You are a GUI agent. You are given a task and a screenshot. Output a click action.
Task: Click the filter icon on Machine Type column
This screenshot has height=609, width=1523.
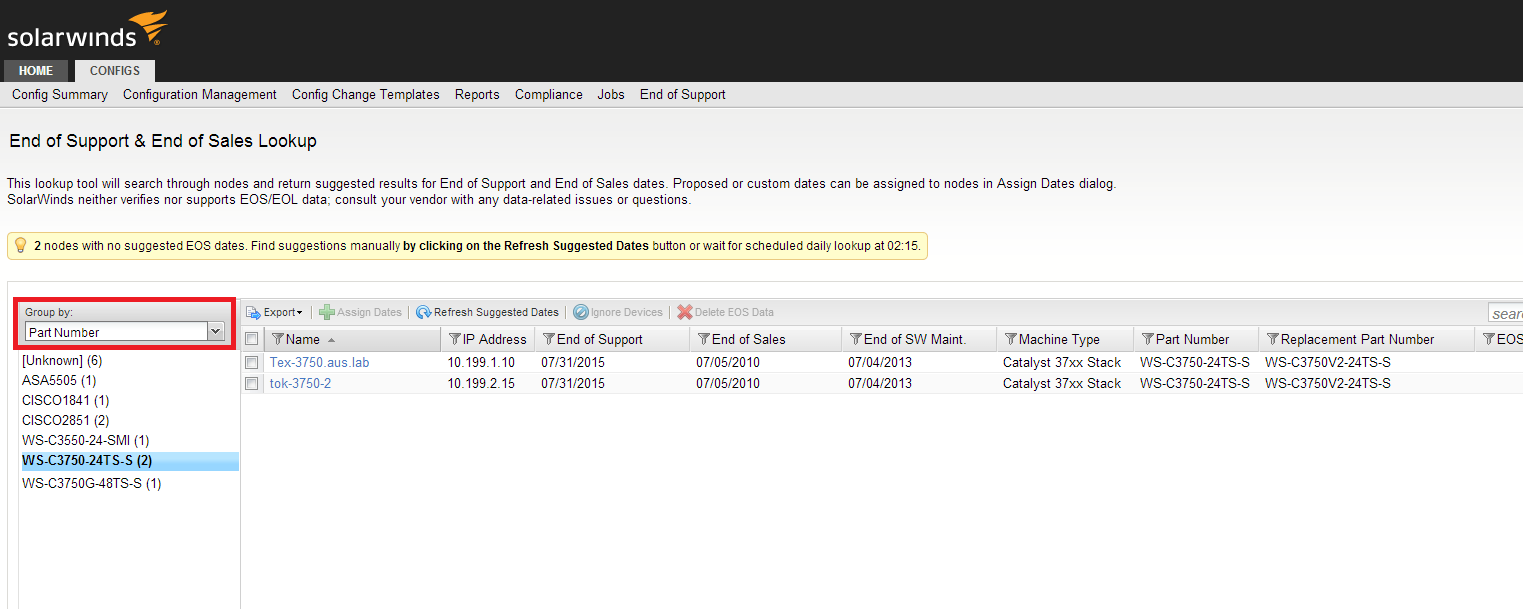(1011, 339)
